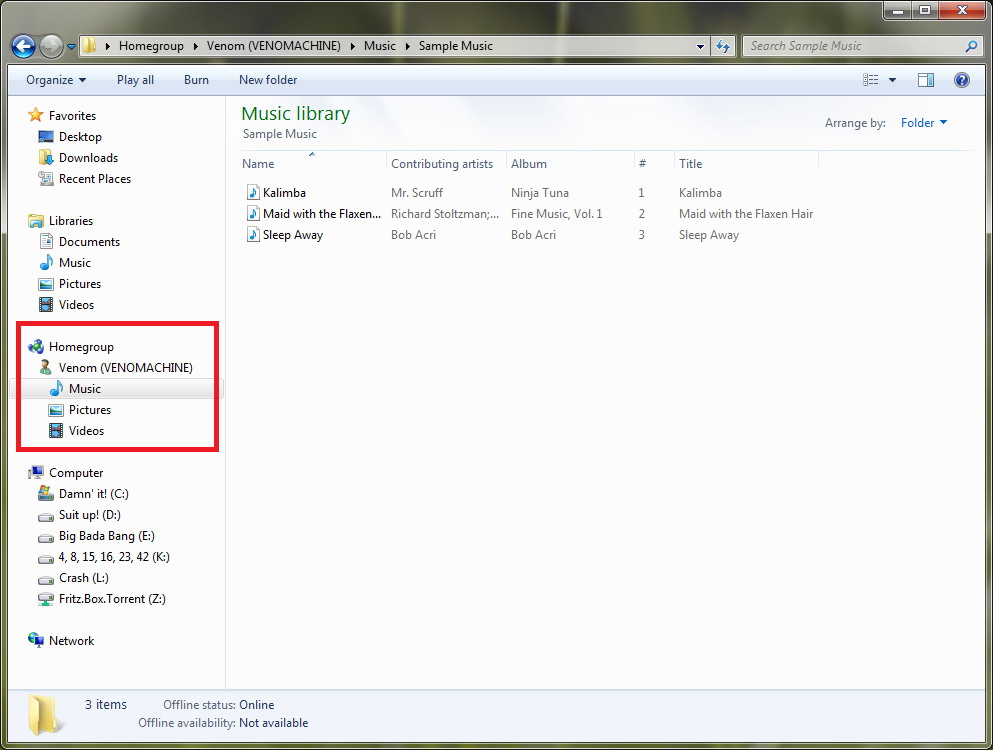Viewport: 993px width, 750px height.
Task: Select Sample Music breadcrumb segment
Action: pos(455,46)
